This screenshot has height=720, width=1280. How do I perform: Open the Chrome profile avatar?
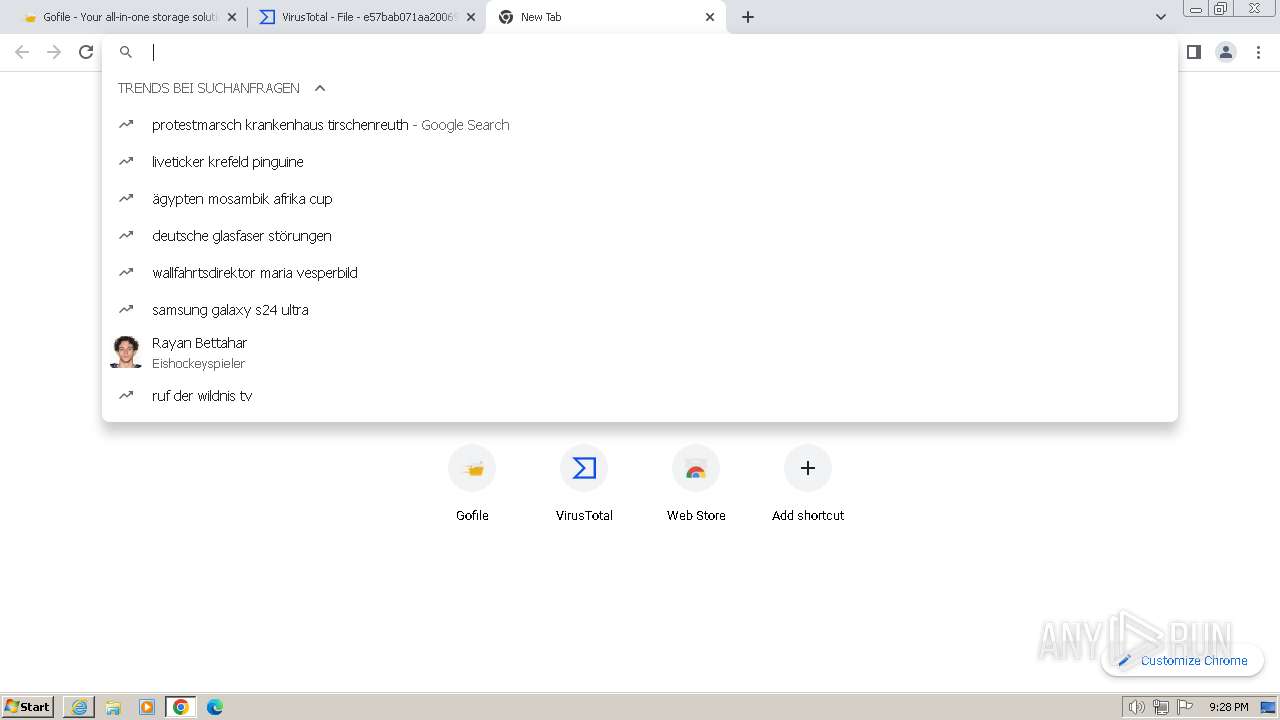coord(1226,52)
